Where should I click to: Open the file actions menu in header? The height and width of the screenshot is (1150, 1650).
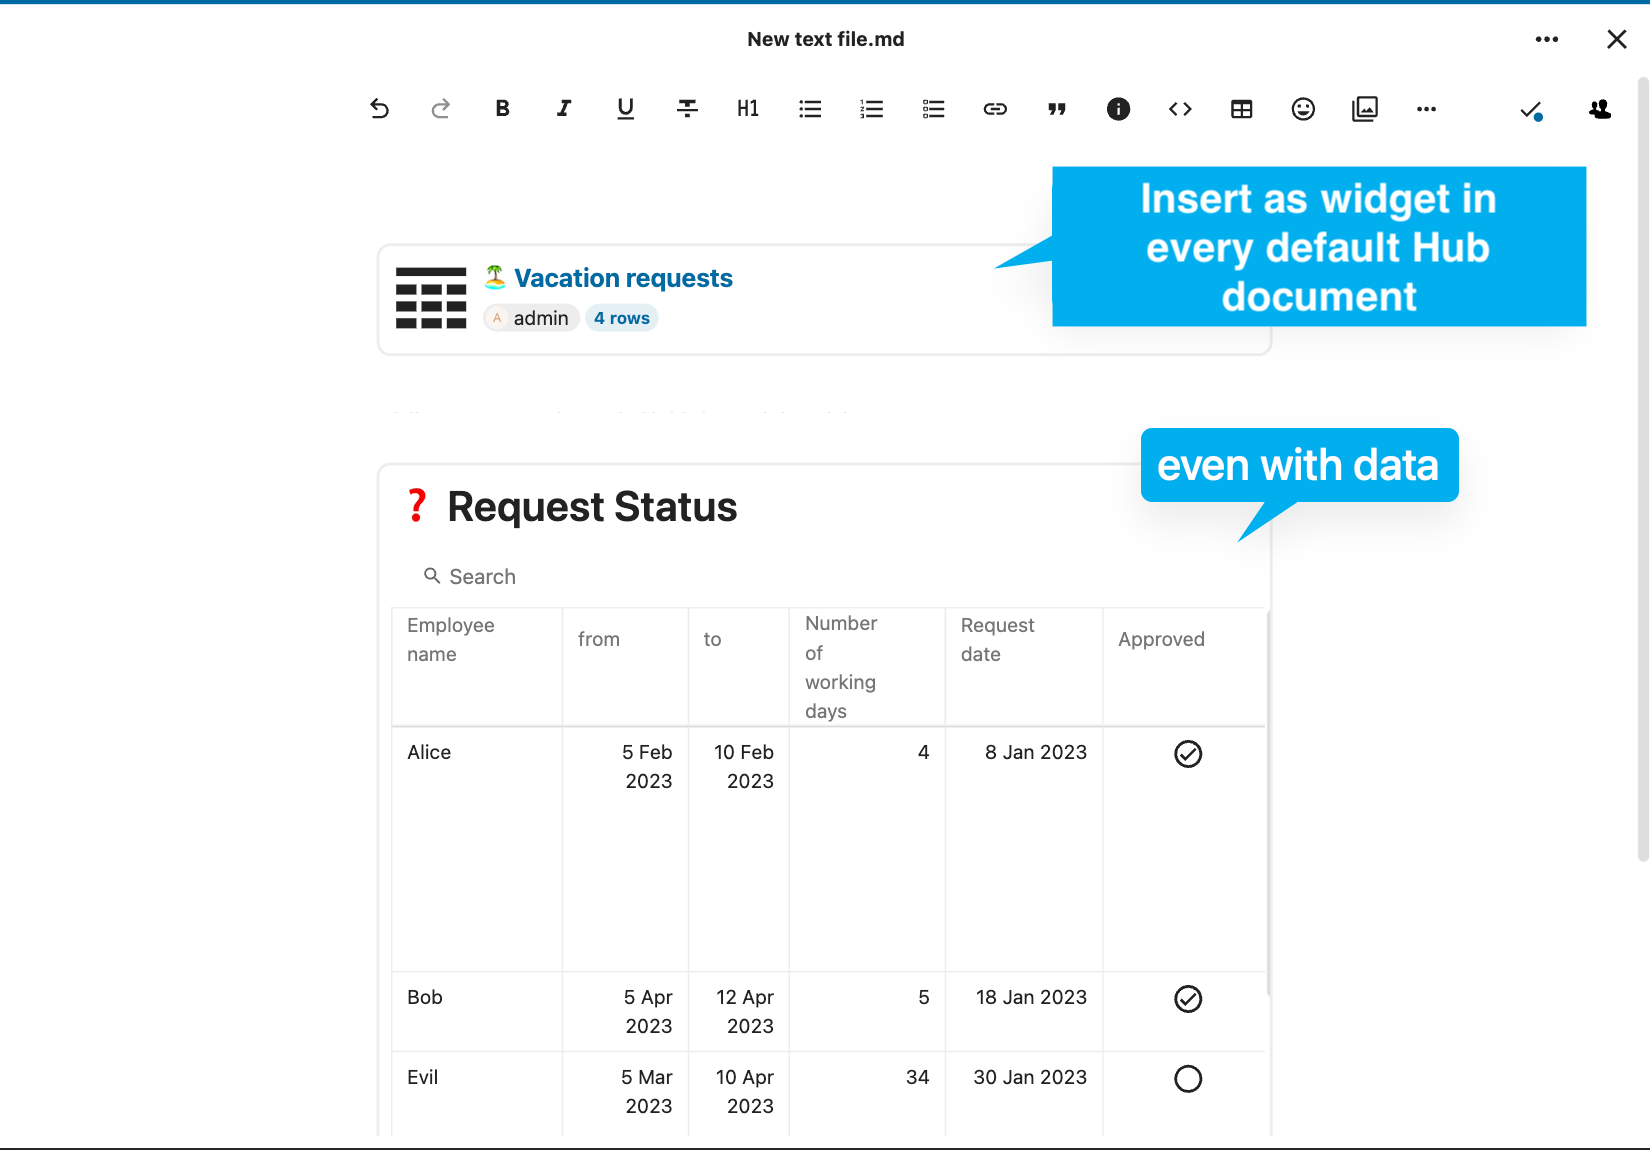point(1546,40)
